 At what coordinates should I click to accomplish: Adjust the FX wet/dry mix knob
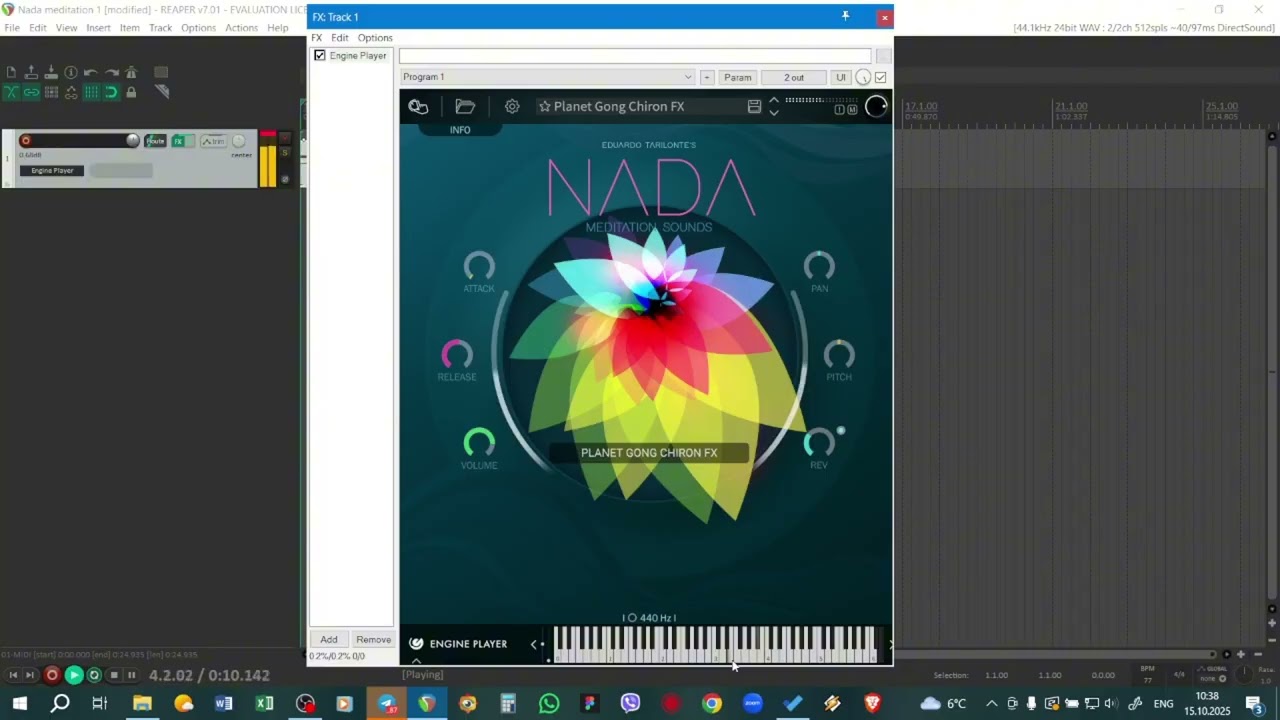[863, 78]
